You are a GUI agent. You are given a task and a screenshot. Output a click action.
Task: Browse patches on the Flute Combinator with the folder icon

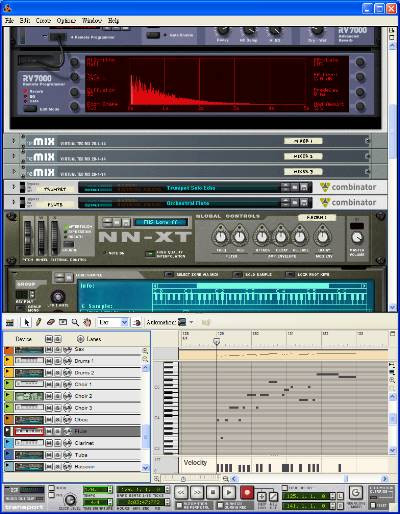(x=295, y=203)
